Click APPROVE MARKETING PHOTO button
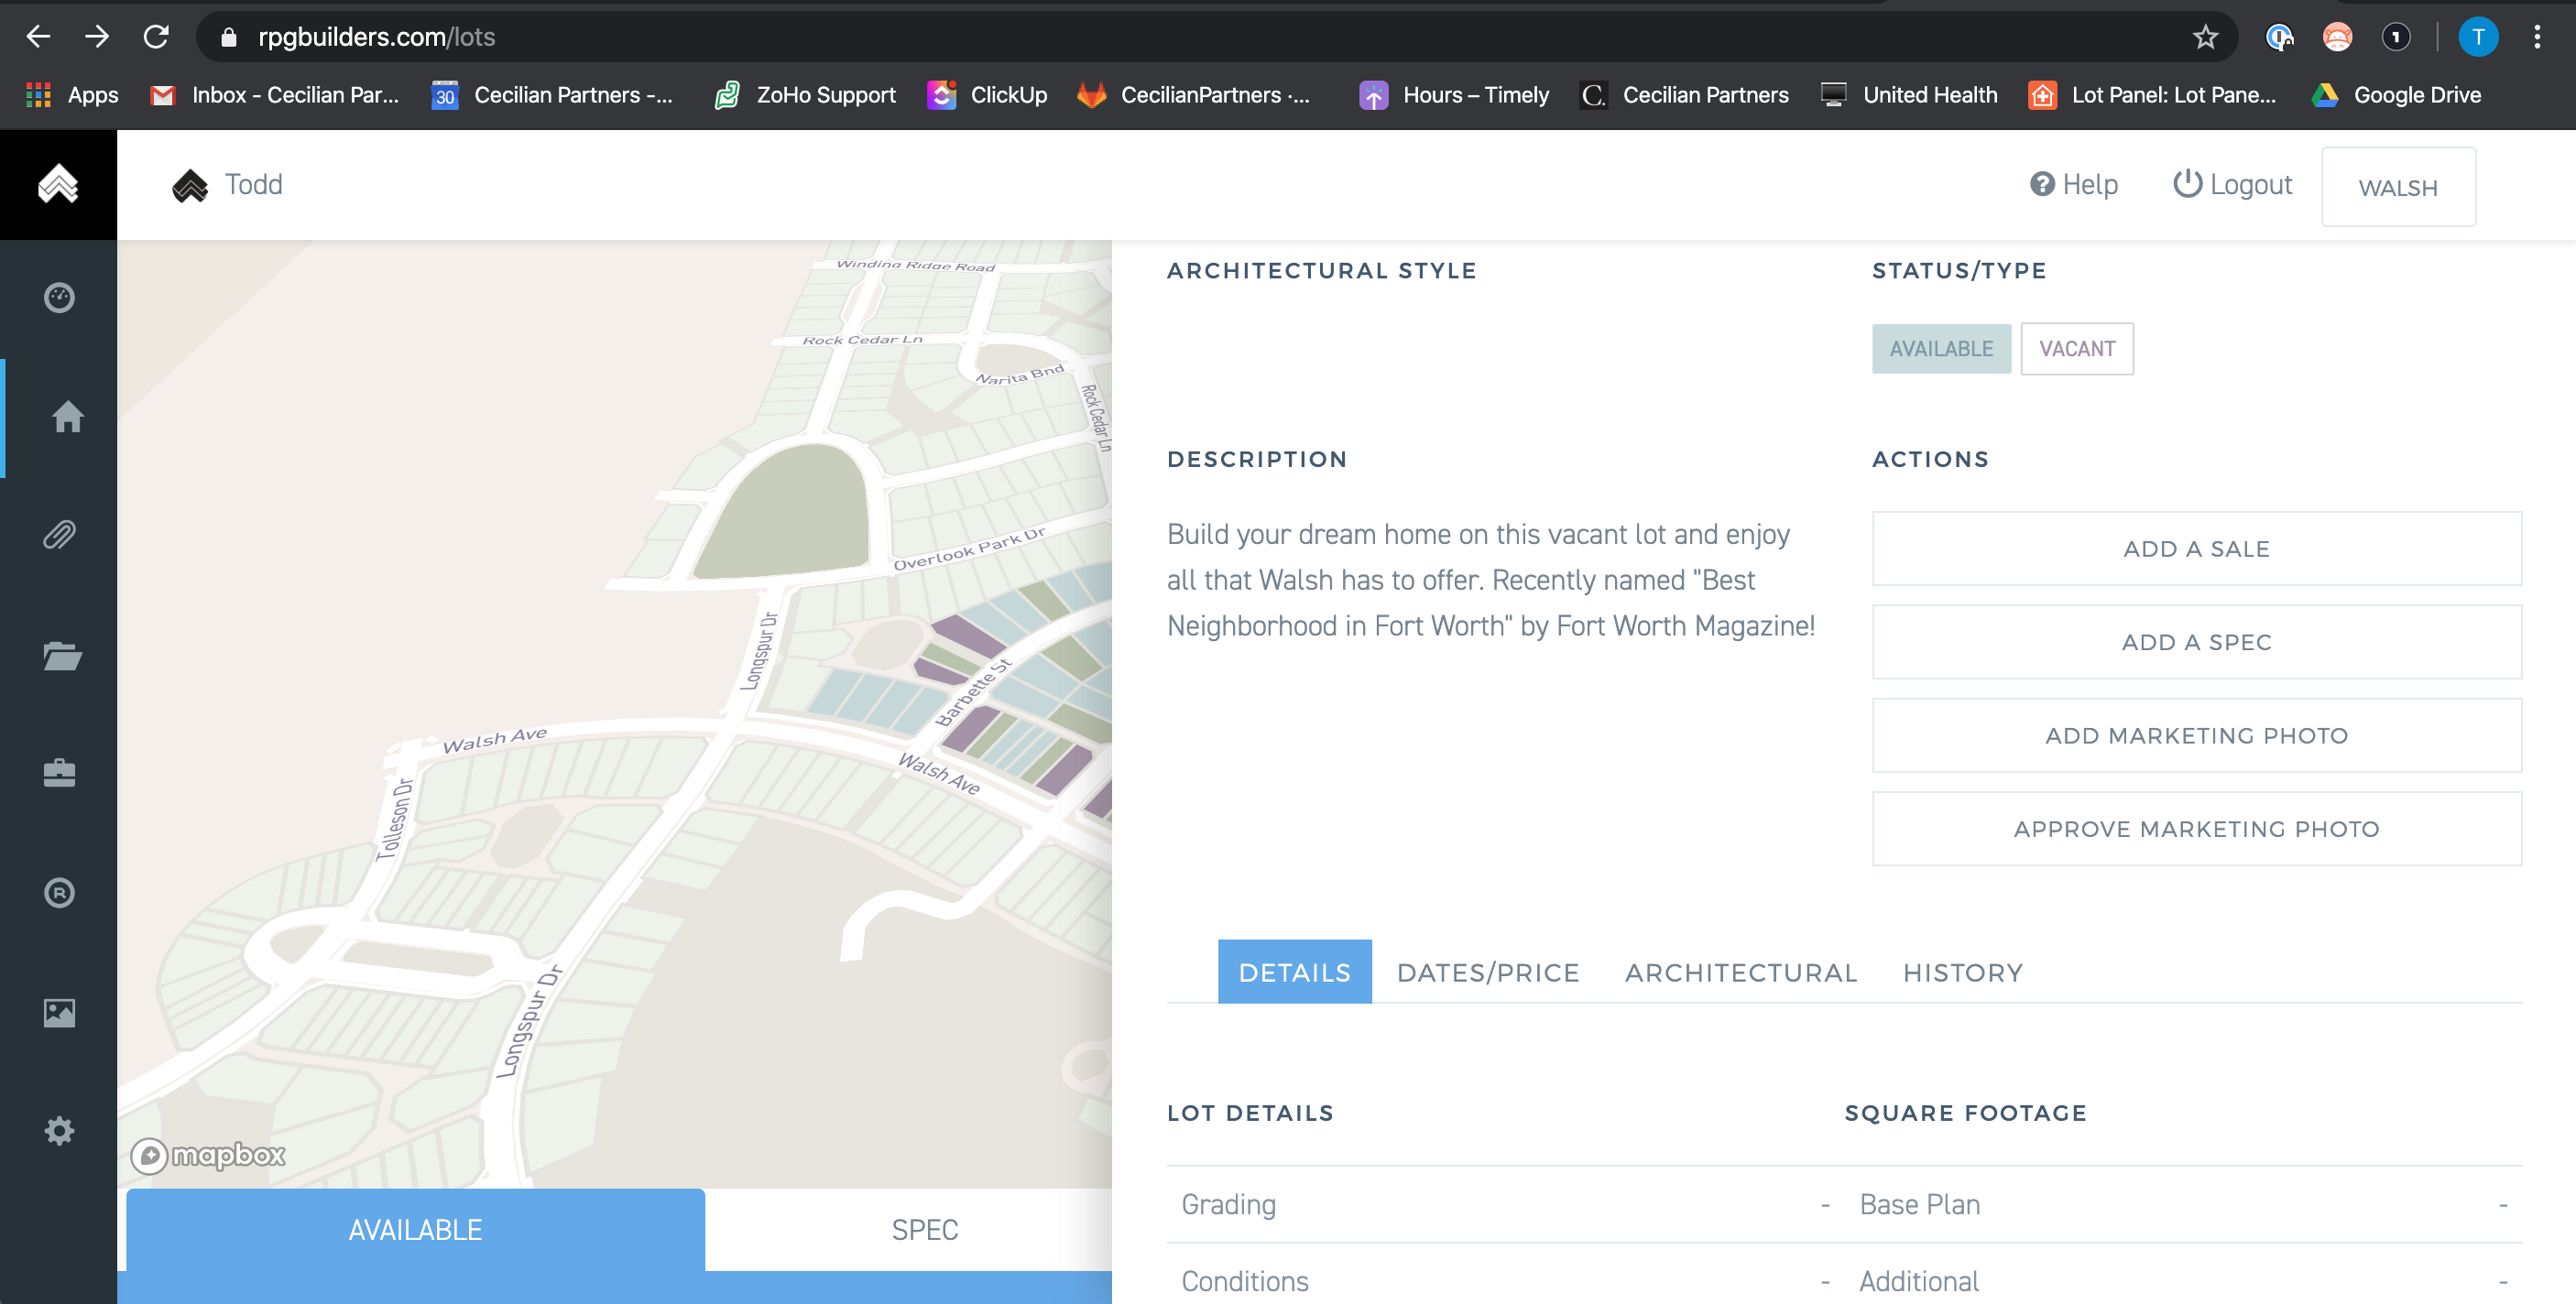Viewport: 2576px width, 1304px height. click(2196, 828)
